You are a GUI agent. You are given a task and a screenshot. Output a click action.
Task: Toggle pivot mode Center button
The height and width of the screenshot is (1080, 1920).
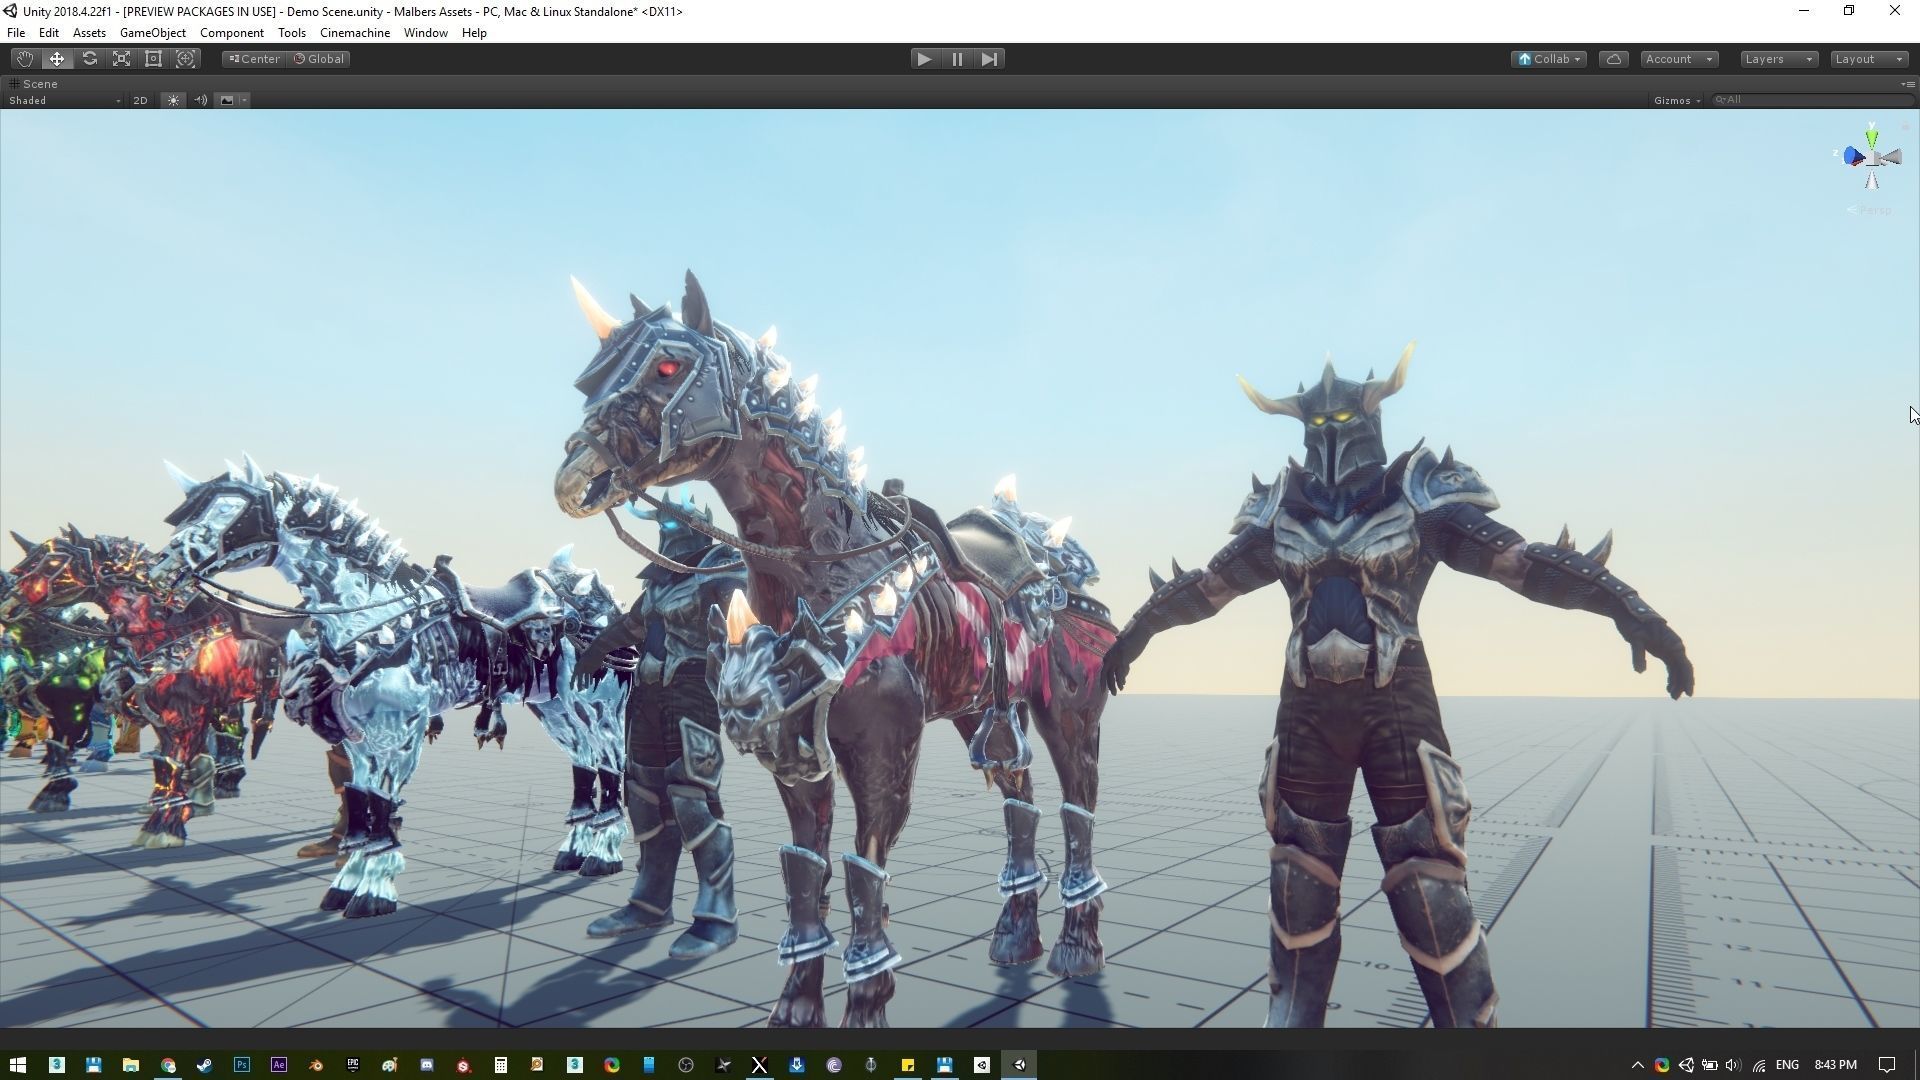[x=254, y=59]
